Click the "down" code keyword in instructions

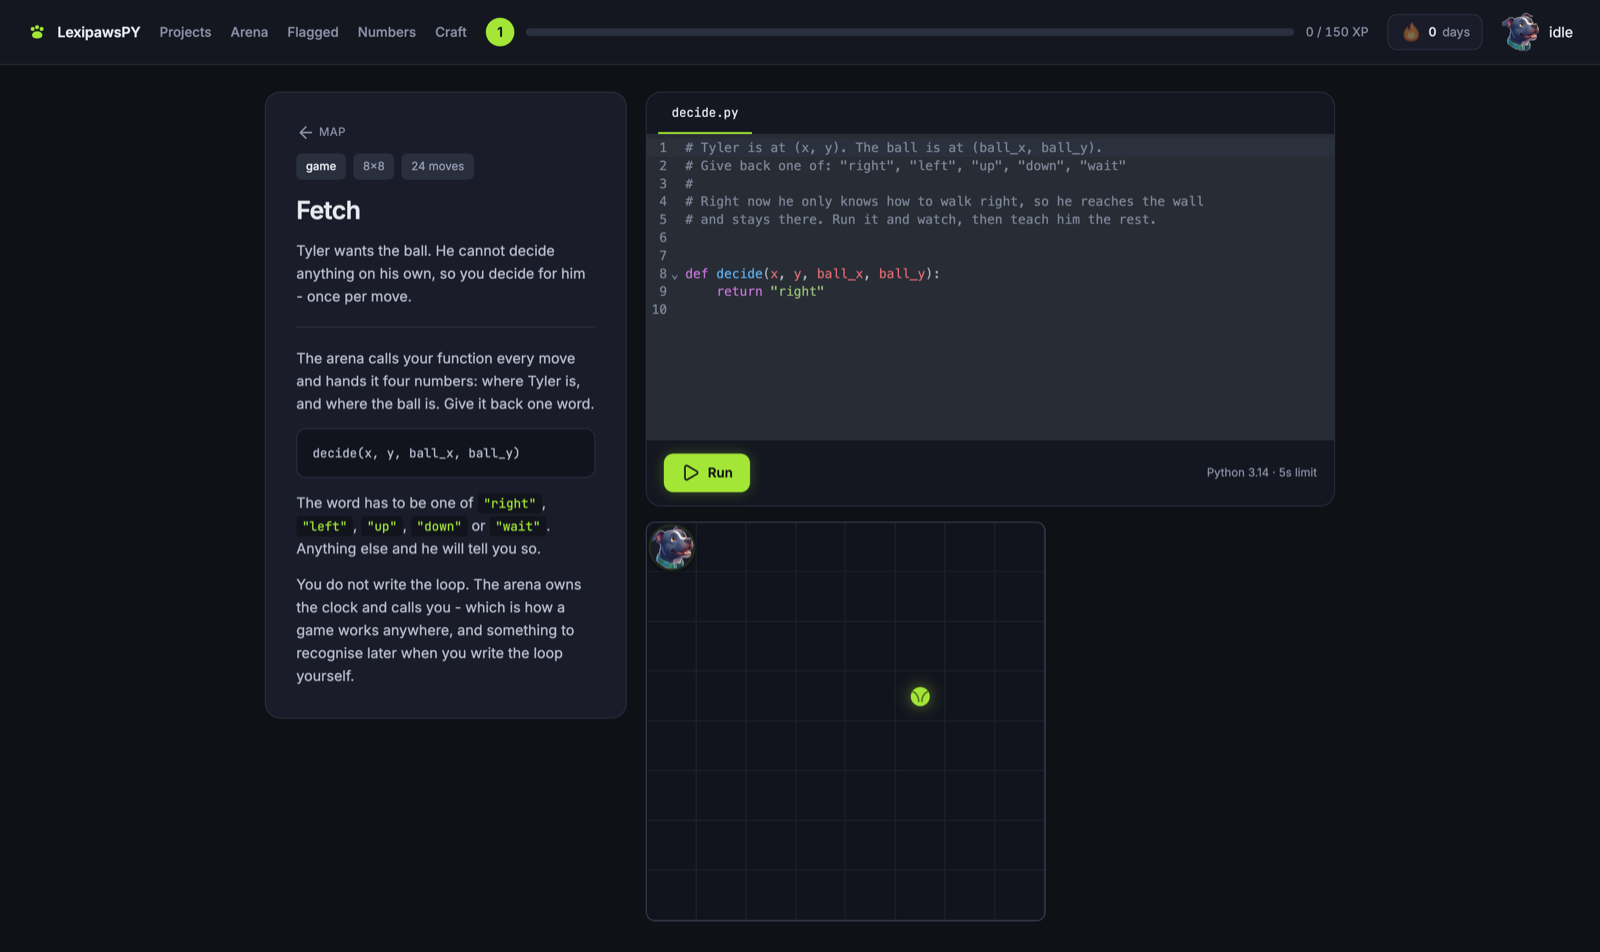coord(439,526)
